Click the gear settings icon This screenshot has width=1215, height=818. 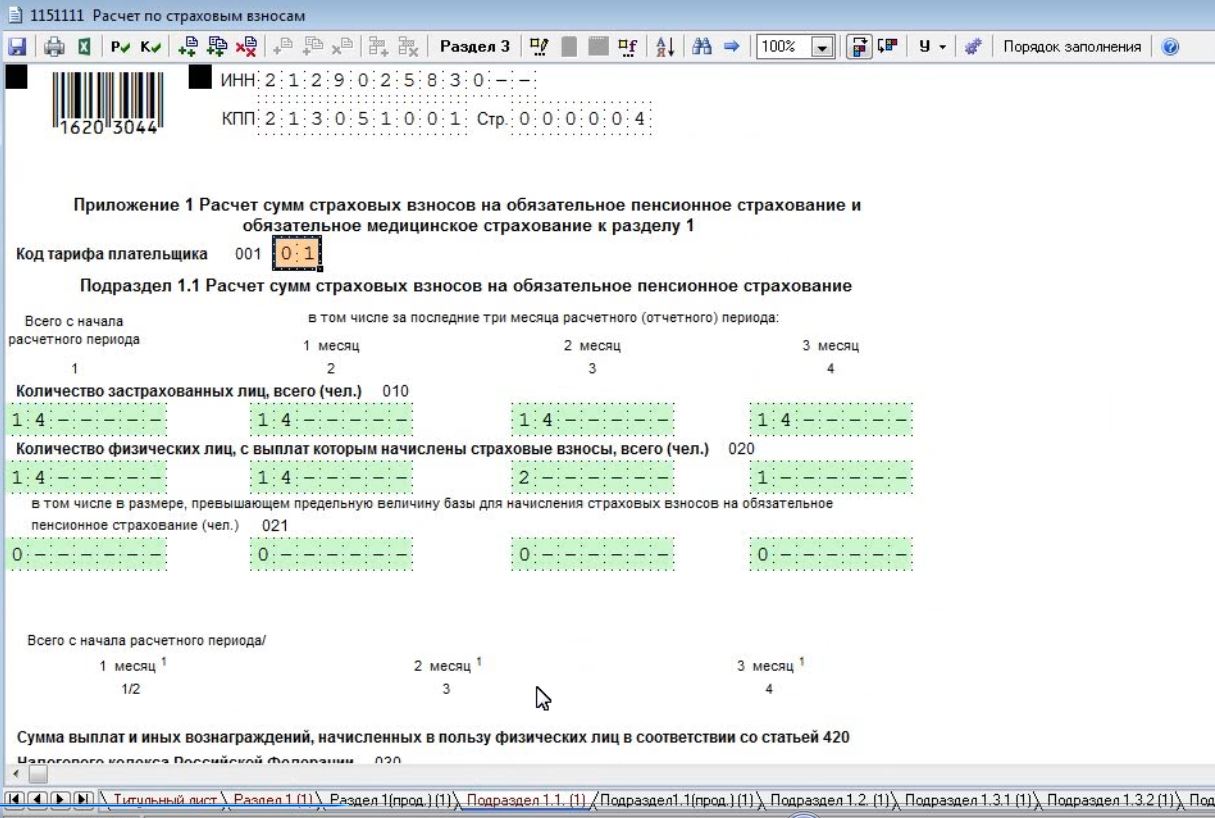pos(972,47)
